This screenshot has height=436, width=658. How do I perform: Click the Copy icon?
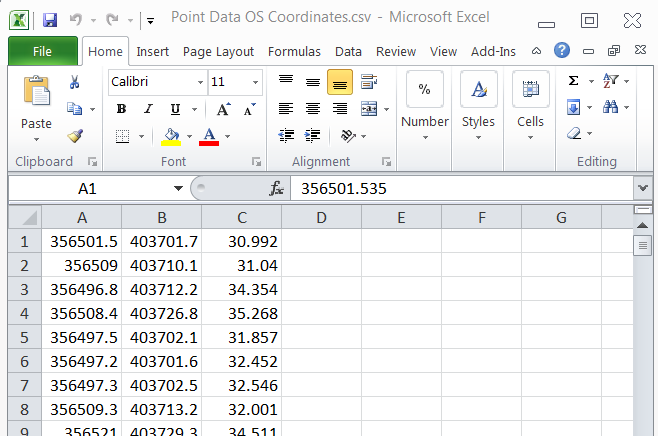pyautogui.click(x=75, y=109)
